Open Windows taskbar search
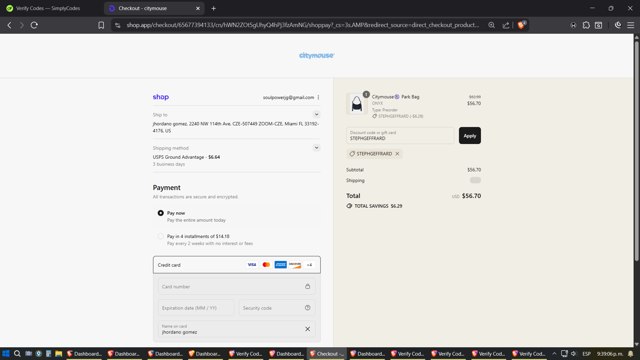 coord(17,353)
